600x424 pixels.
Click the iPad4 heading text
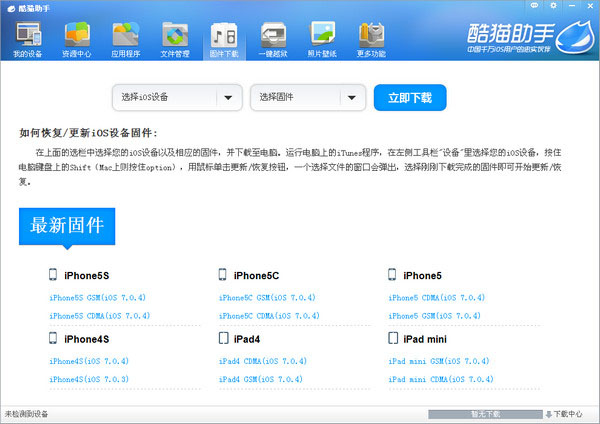247,339
